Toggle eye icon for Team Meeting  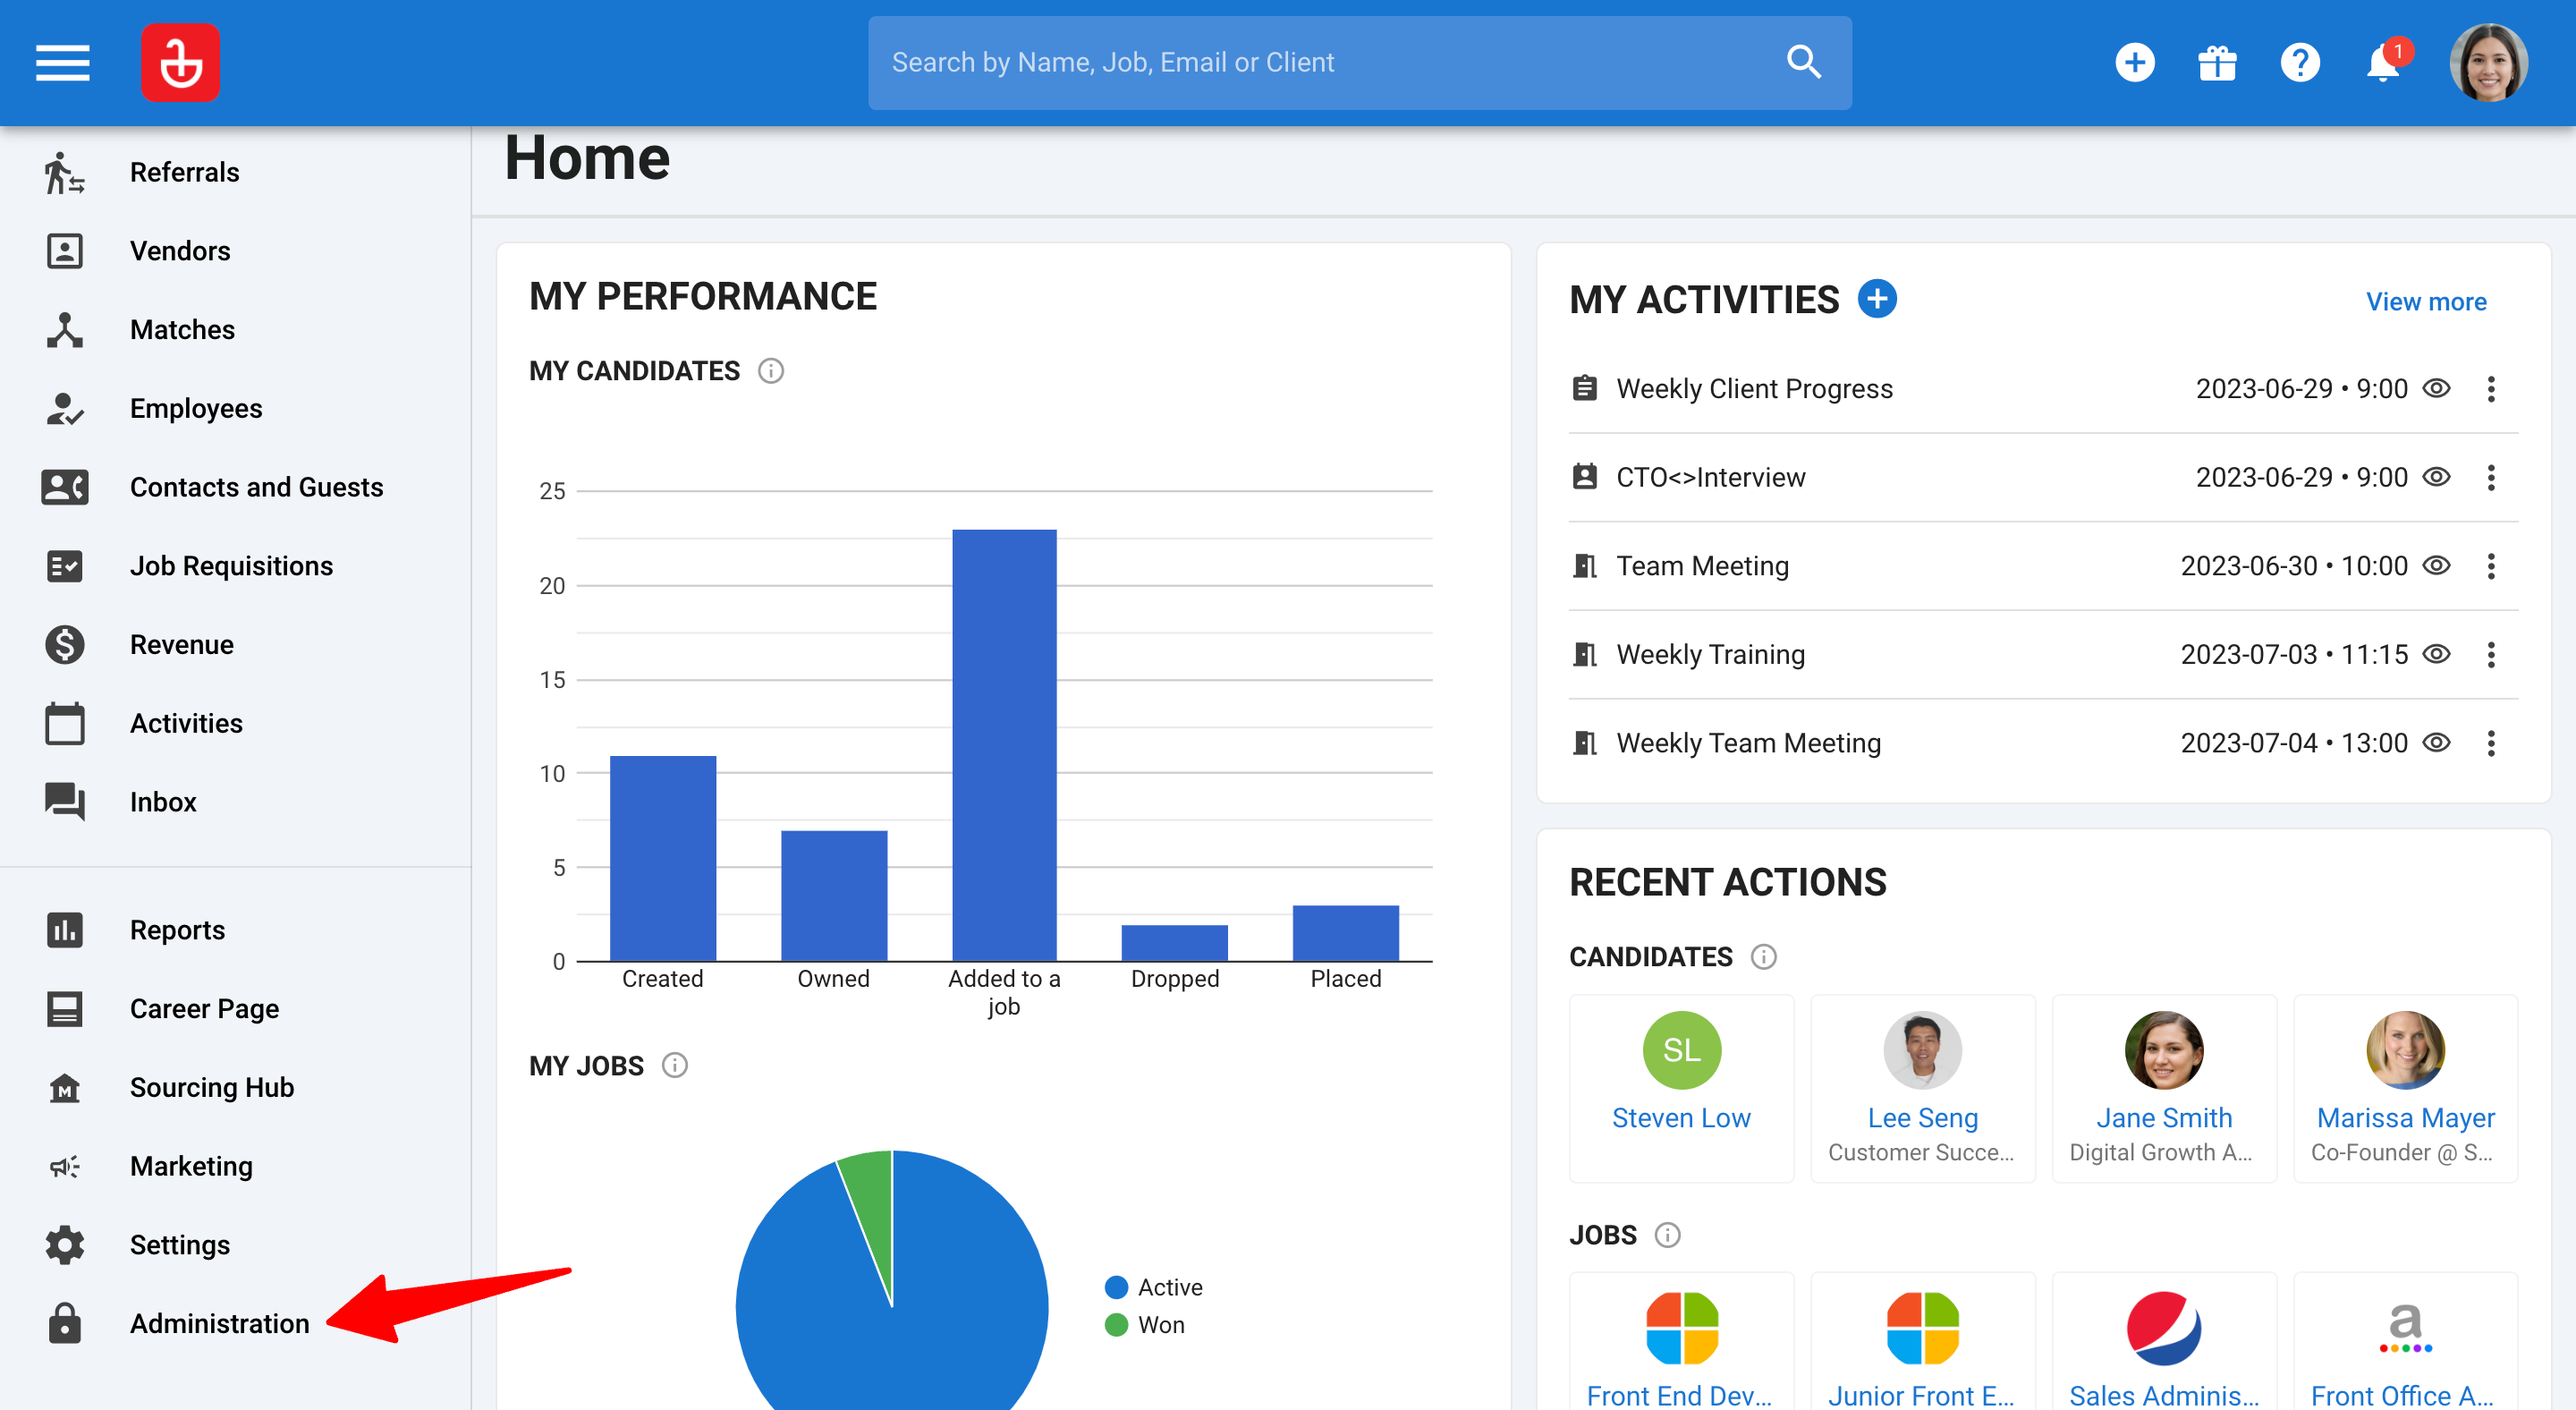click(x=2436, y=566)
